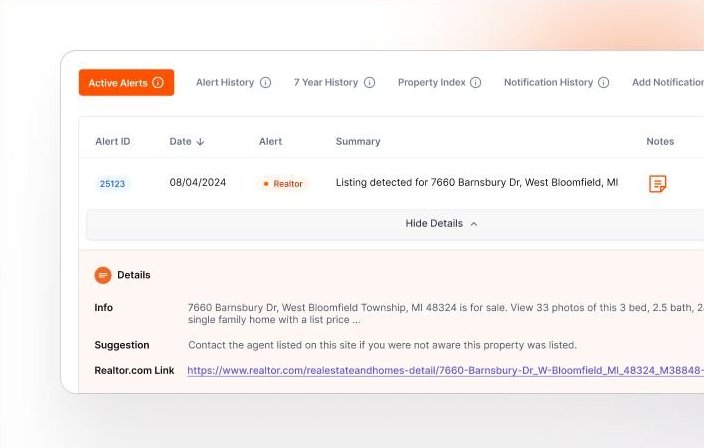
Task: Click info icon on Active Alerts tab
Action: (x=158, y=83)
